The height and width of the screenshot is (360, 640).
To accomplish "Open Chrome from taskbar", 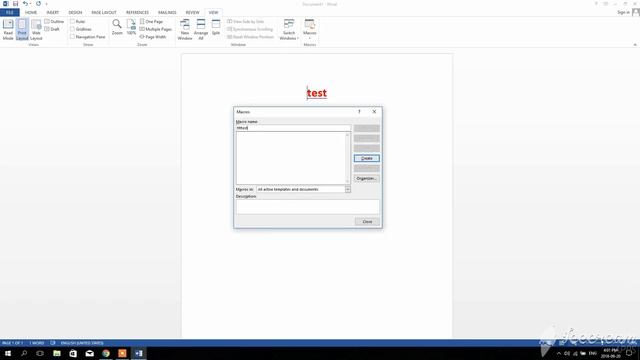I will (106, 353).
